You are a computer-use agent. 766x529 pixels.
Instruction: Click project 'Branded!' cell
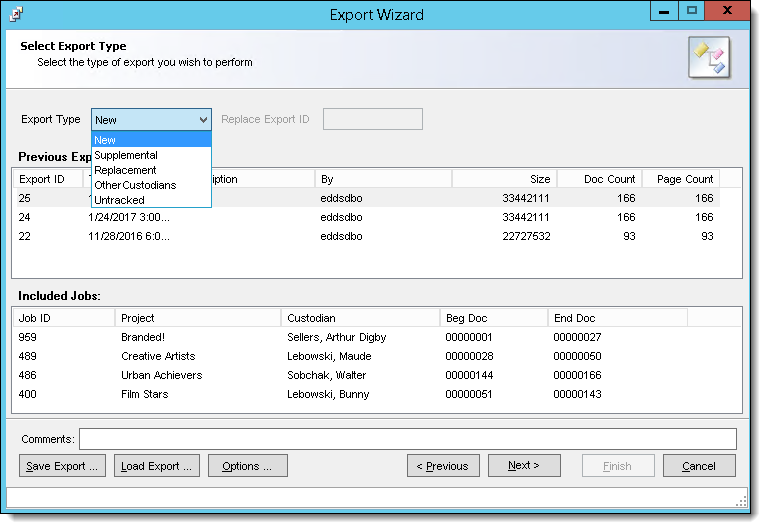pyautogui.click(x=143, y=337)
